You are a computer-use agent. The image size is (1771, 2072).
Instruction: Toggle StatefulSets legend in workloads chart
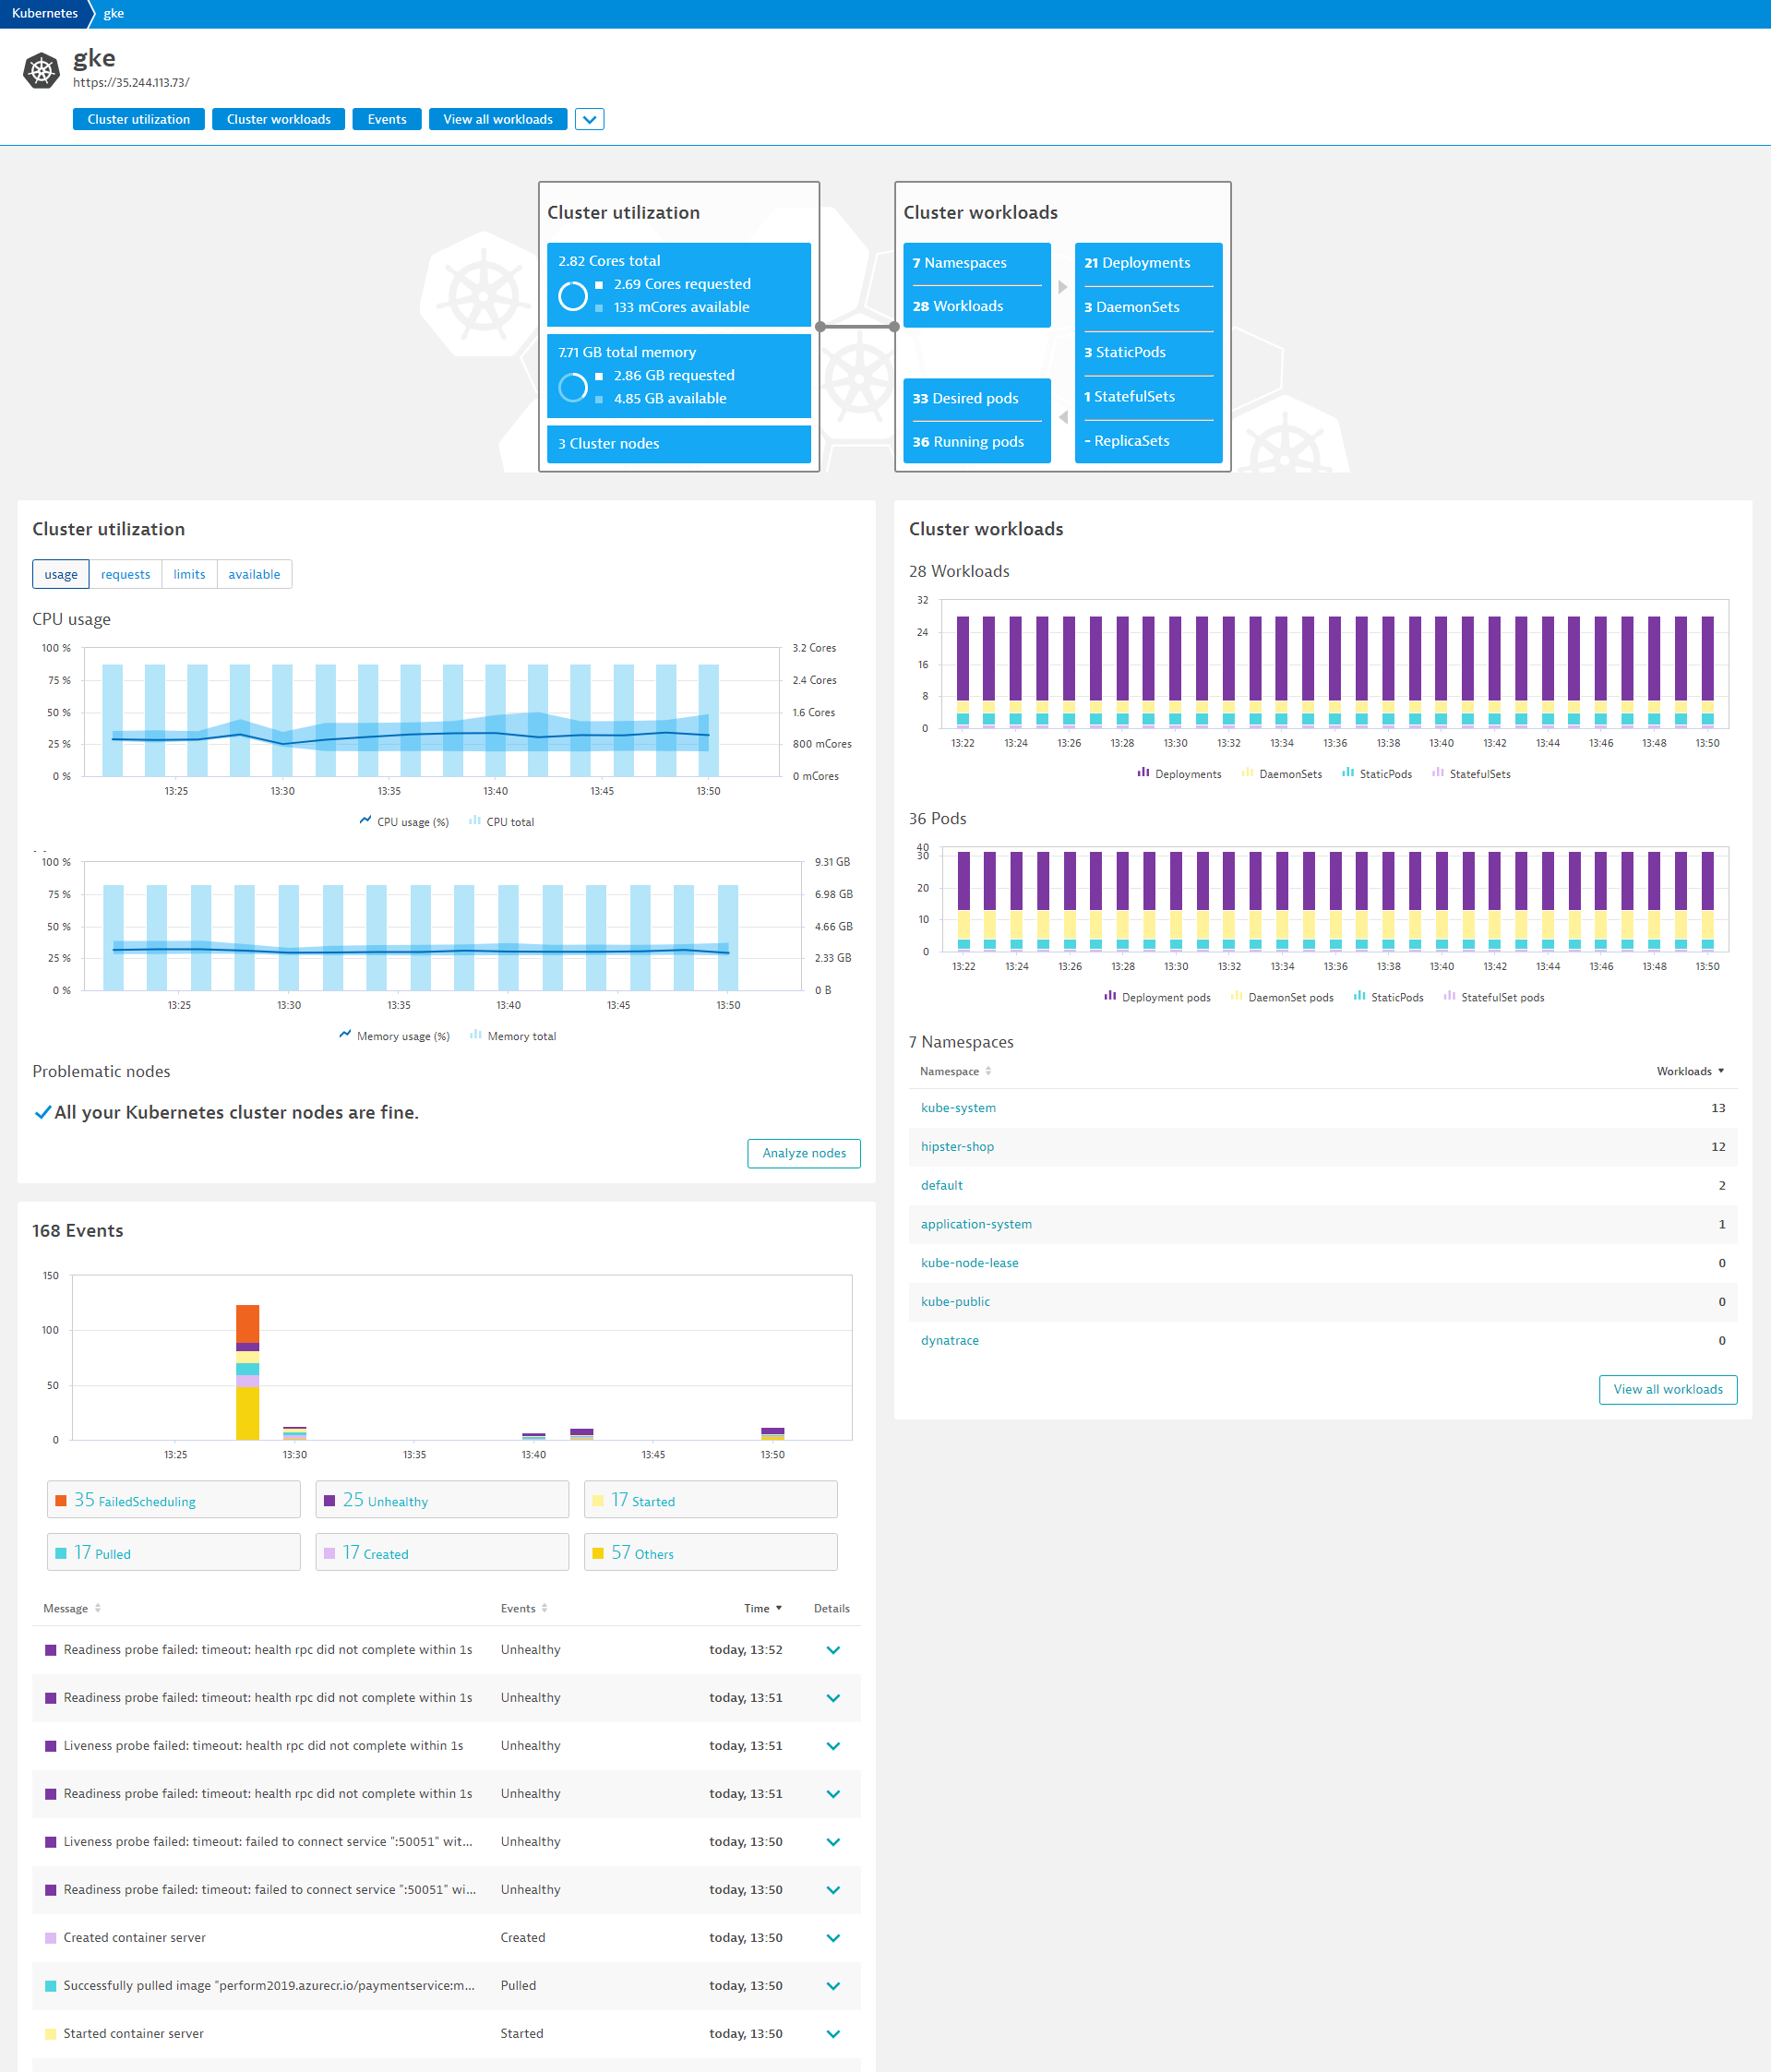pos(1471,774)
